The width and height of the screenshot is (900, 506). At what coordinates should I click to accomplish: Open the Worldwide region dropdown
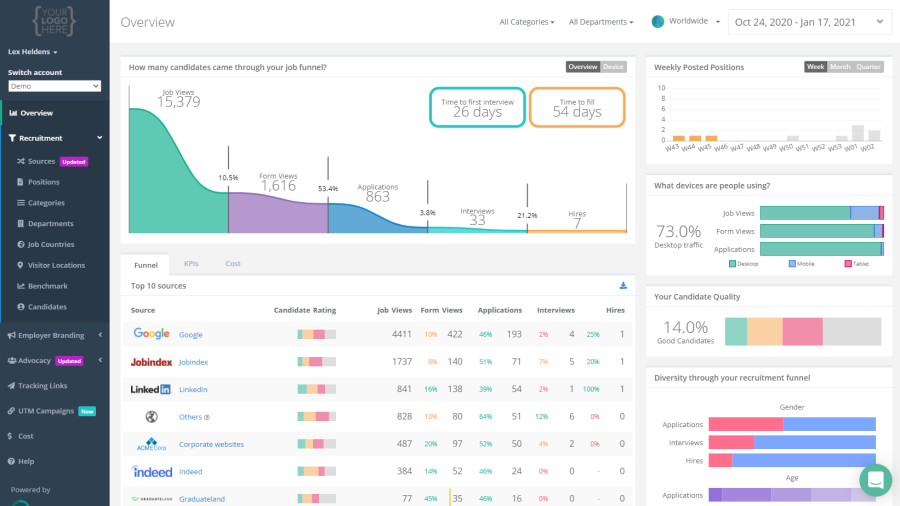pyautogui.click(x=686, y=21)
